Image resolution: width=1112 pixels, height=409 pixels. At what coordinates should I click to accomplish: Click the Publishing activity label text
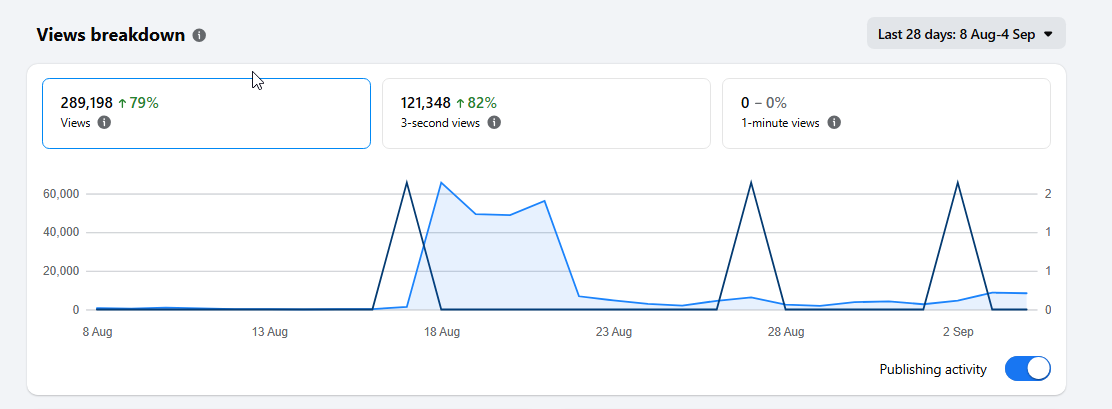(x=933, y=369)
